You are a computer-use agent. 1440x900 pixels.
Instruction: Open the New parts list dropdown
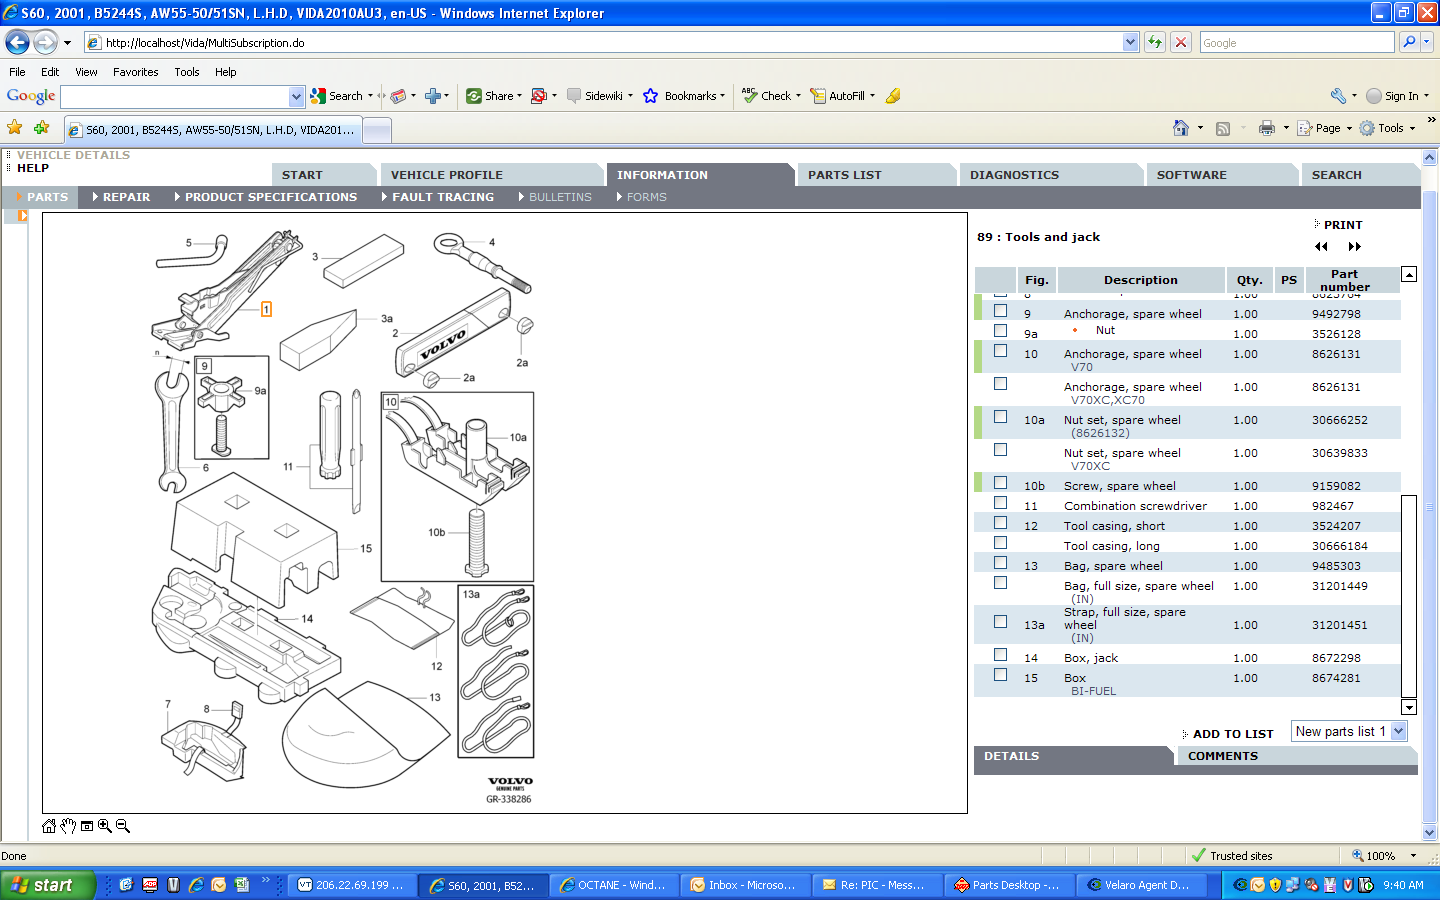[1398, 732]
